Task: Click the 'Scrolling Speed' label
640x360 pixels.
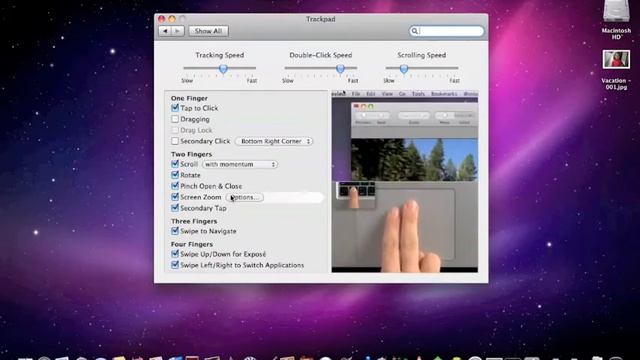Action: click(x=422, y=55)
